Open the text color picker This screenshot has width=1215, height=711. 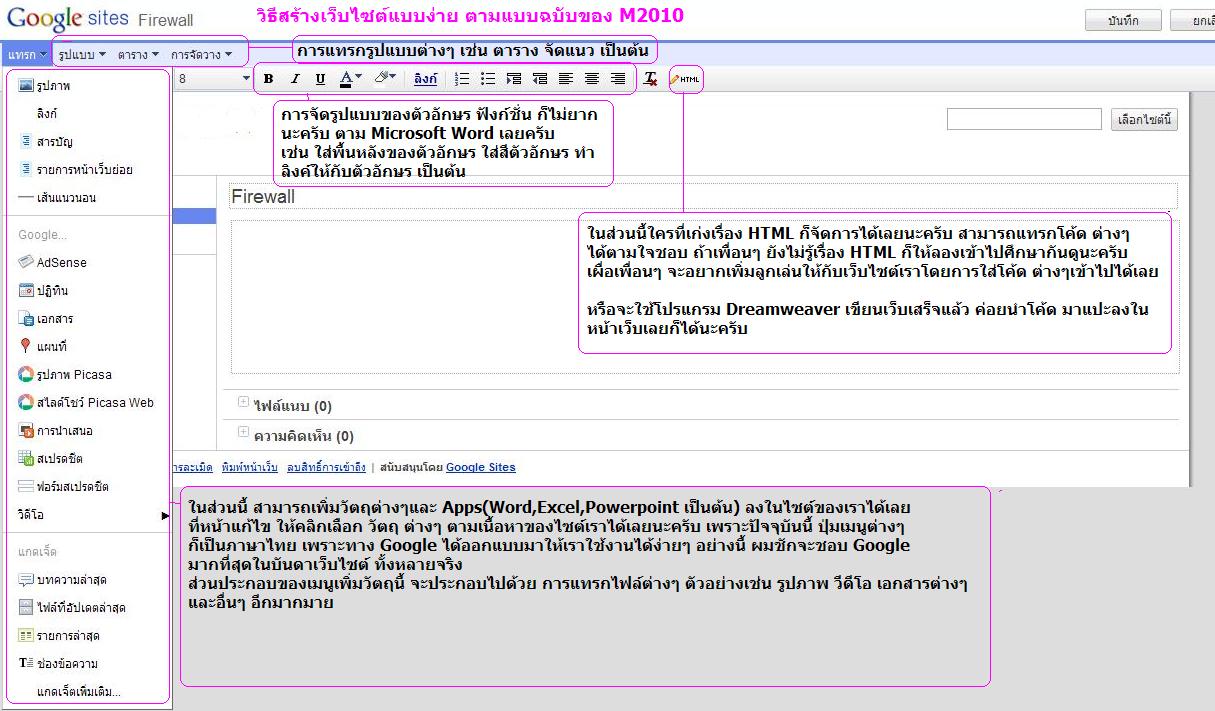click(x=350, y=79)
